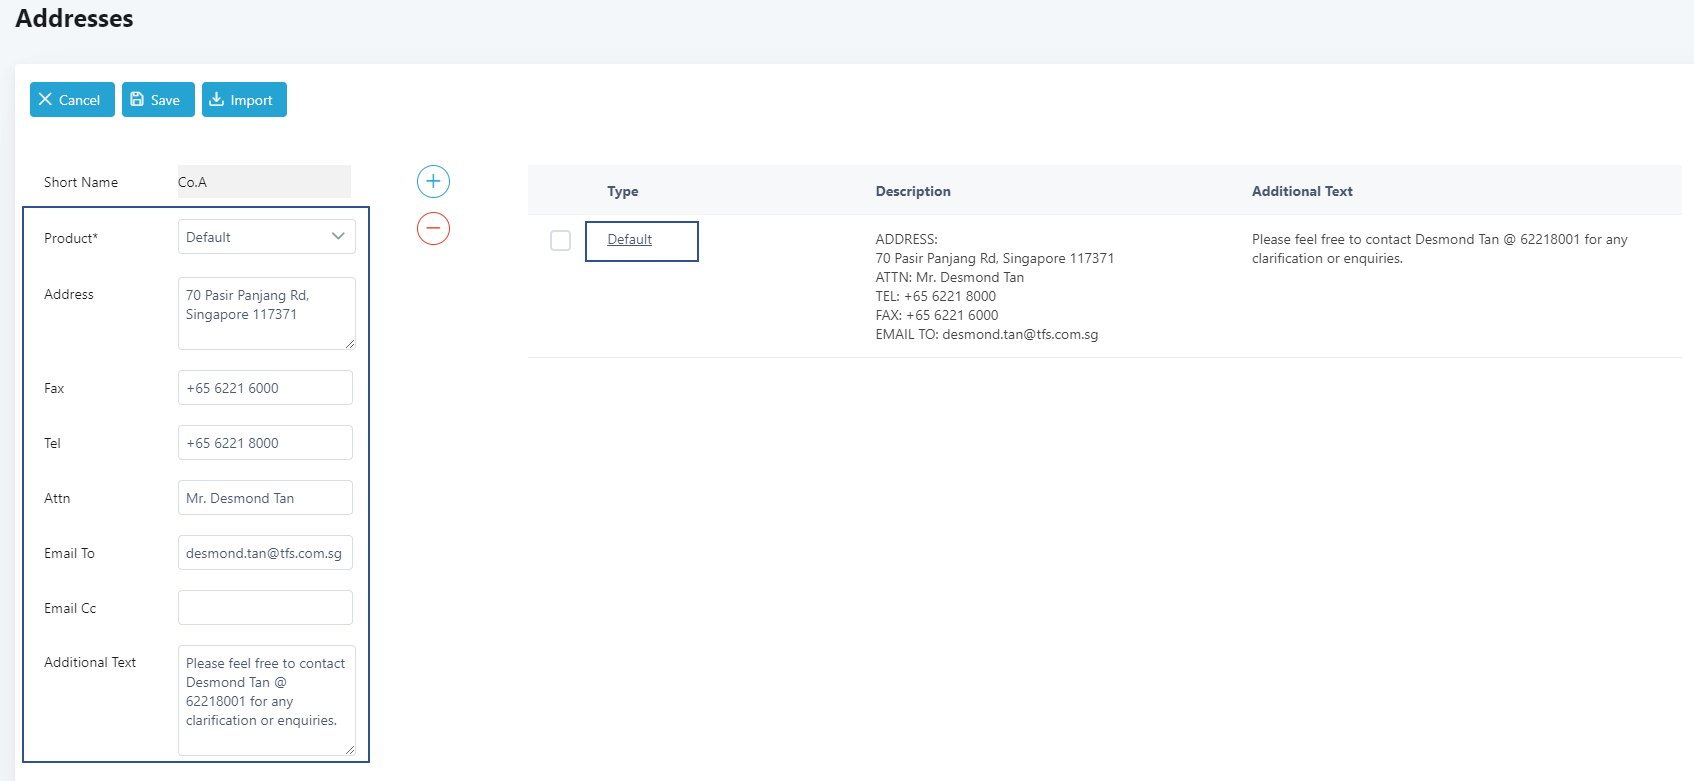Focus the Email To field
This screenshot has height=781, width=1694.
click(x=265, y=553)
